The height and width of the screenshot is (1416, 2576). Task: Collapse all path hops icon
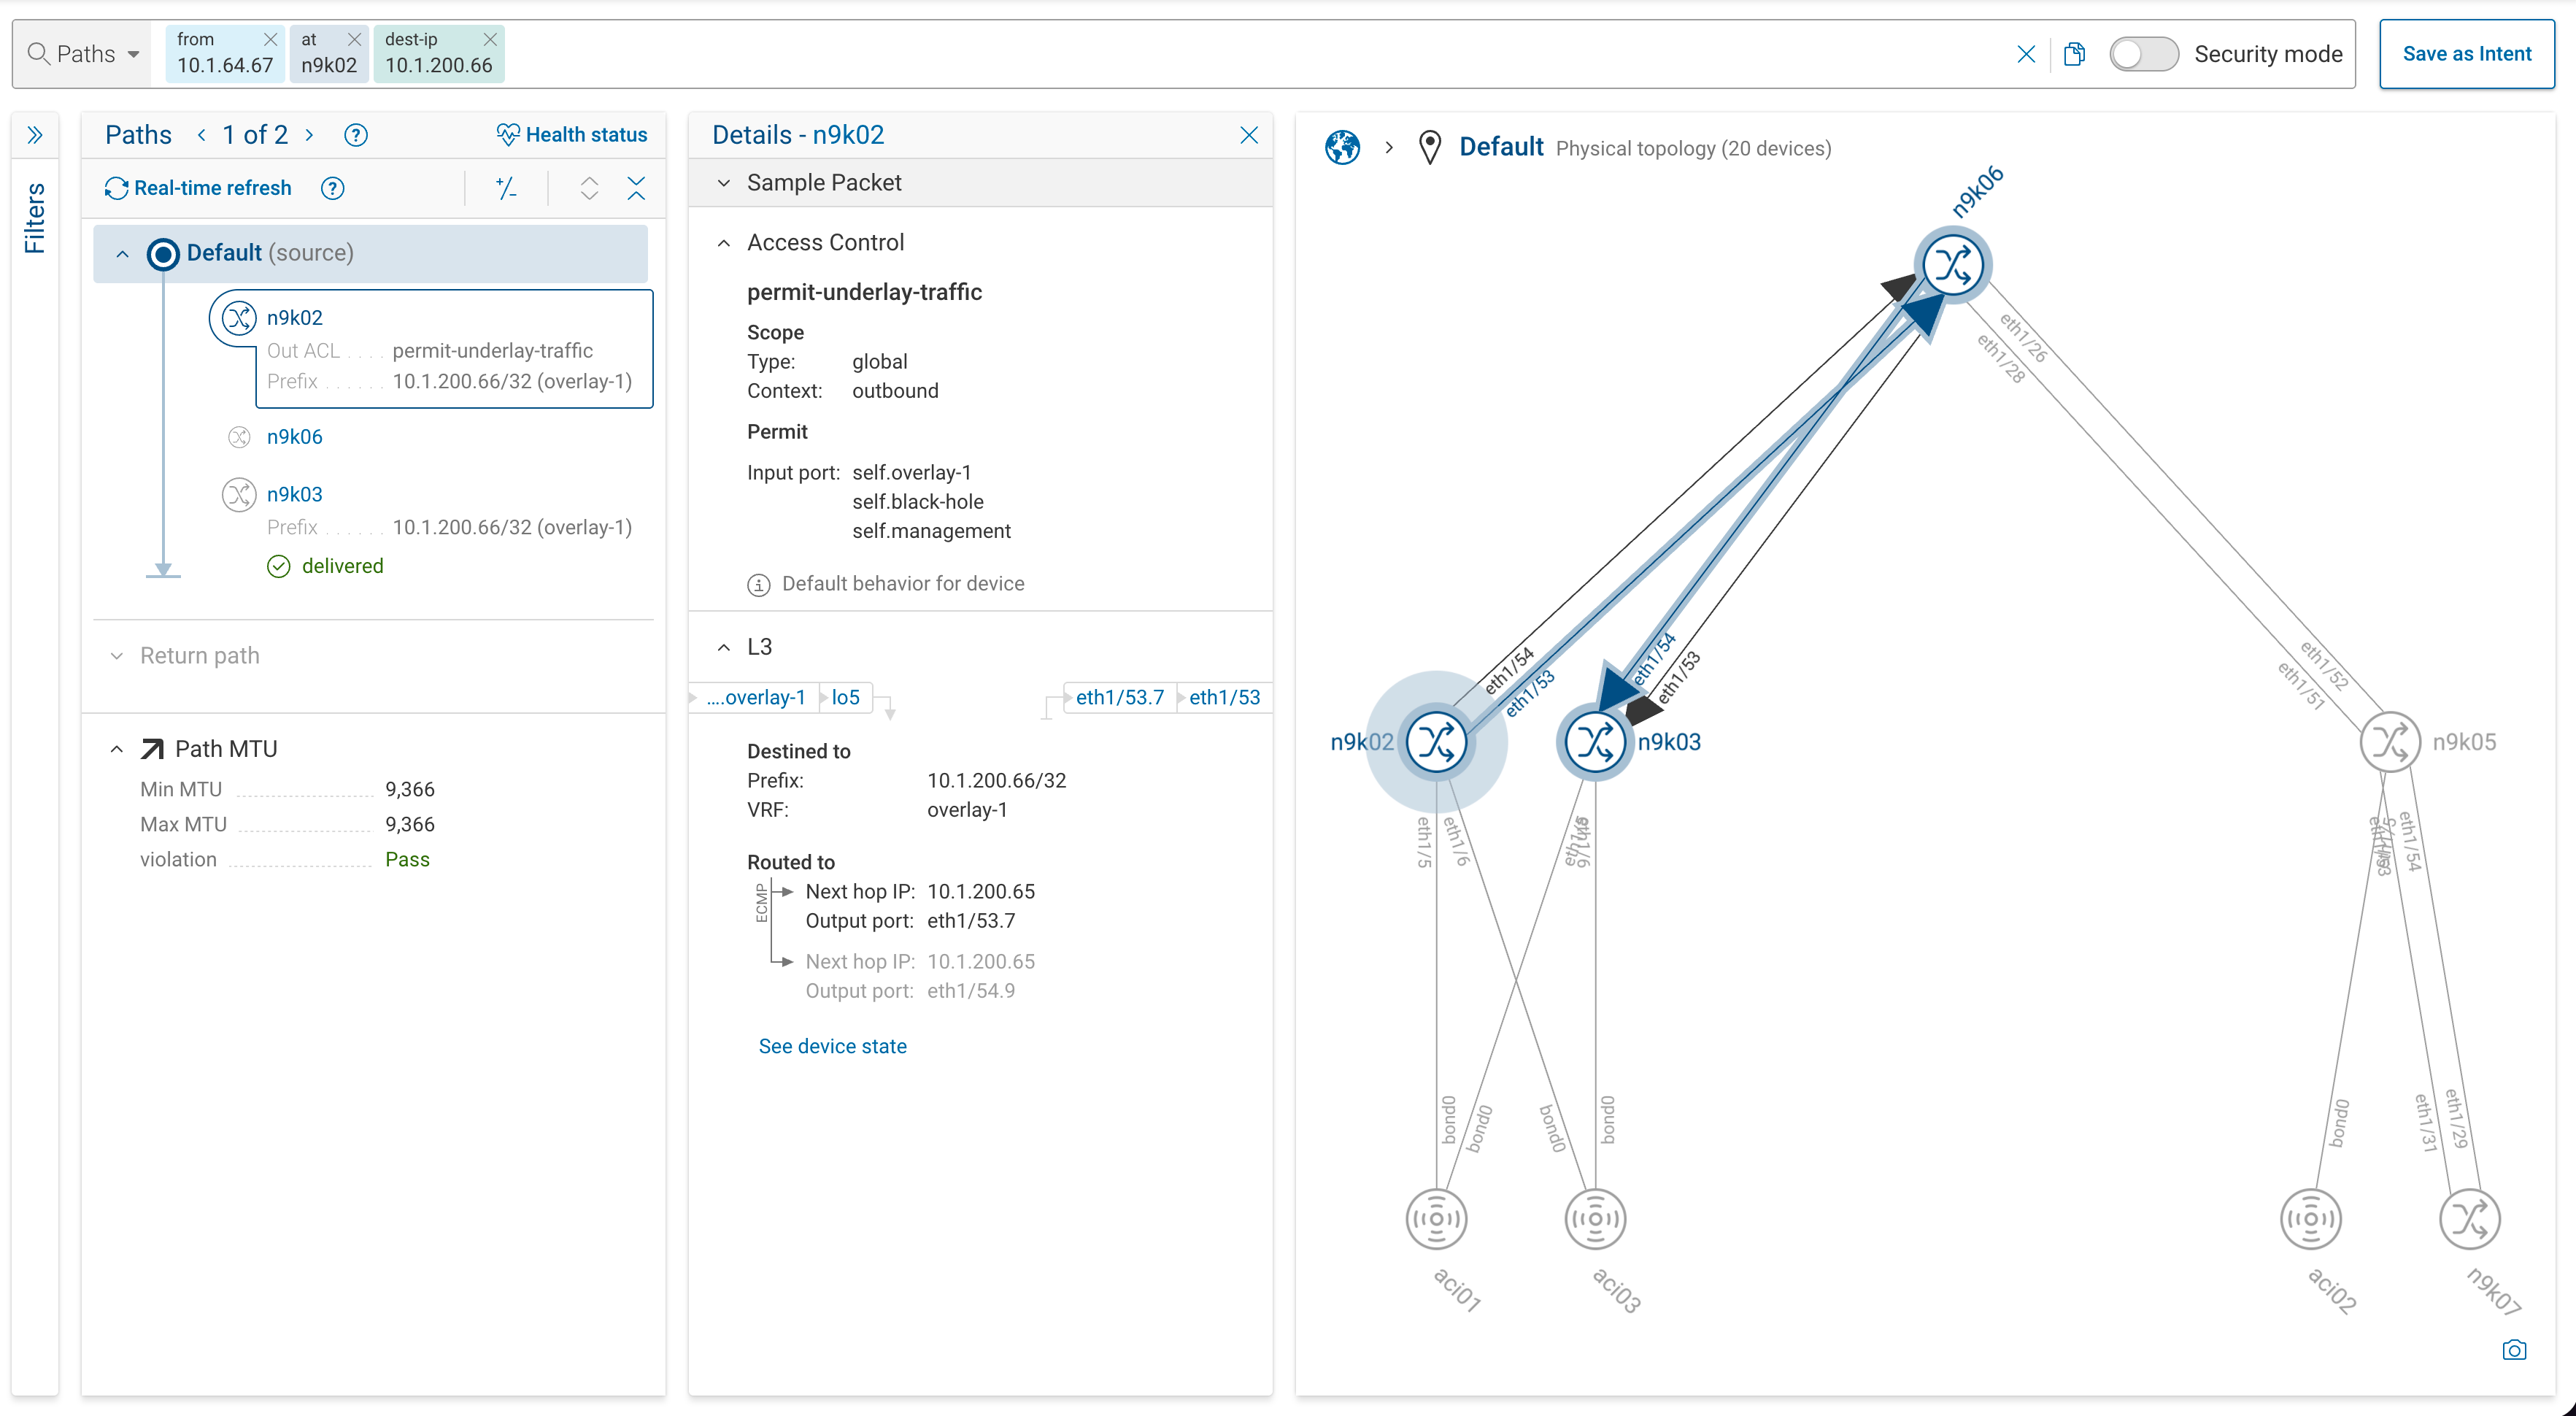coord(636,188)
